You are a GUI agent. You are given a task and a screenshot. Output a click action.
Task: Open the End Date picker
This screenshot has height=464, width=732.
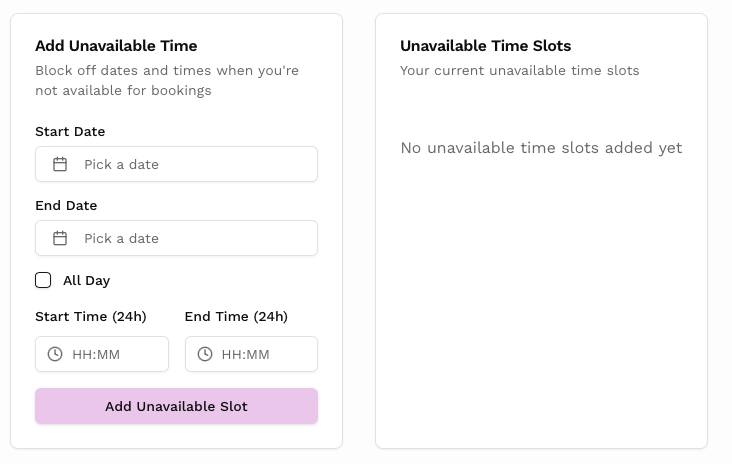click(176, 238)
